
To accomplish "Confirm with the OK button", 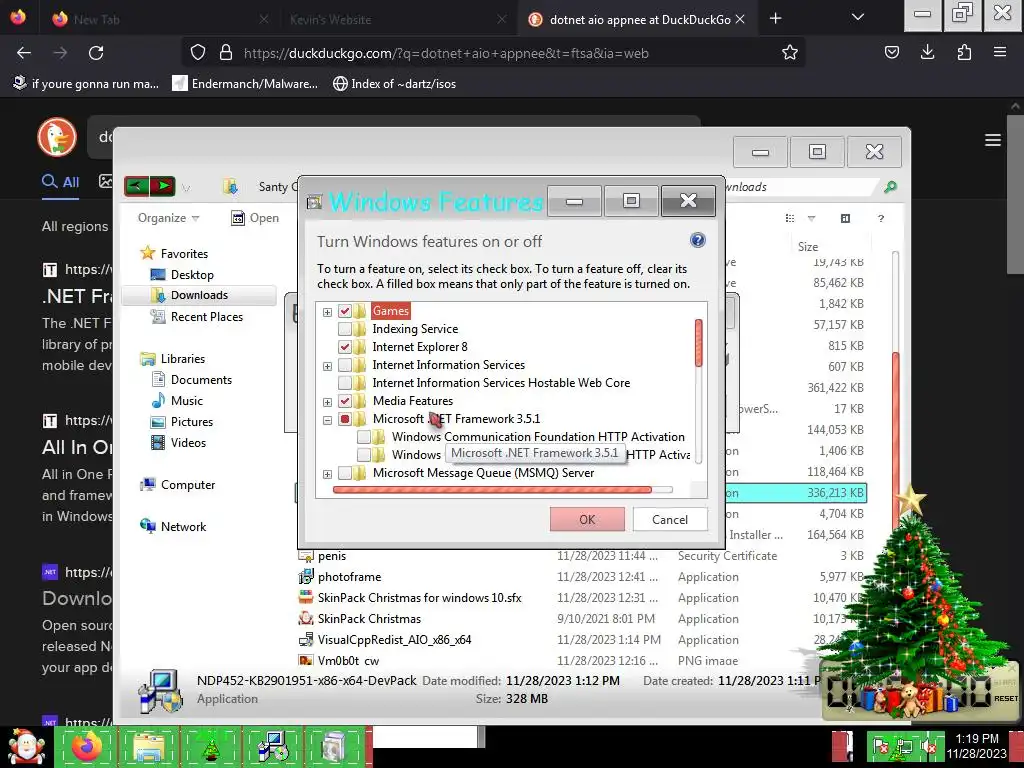I will coord(587,520).
